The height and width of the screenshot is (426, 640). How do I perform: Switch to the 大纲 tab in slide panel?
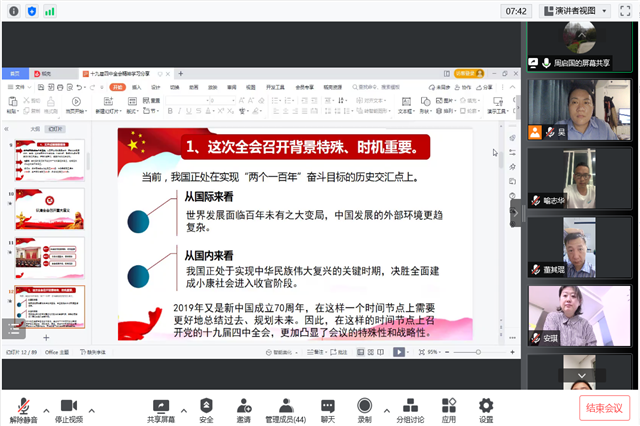tap(33, 129)
